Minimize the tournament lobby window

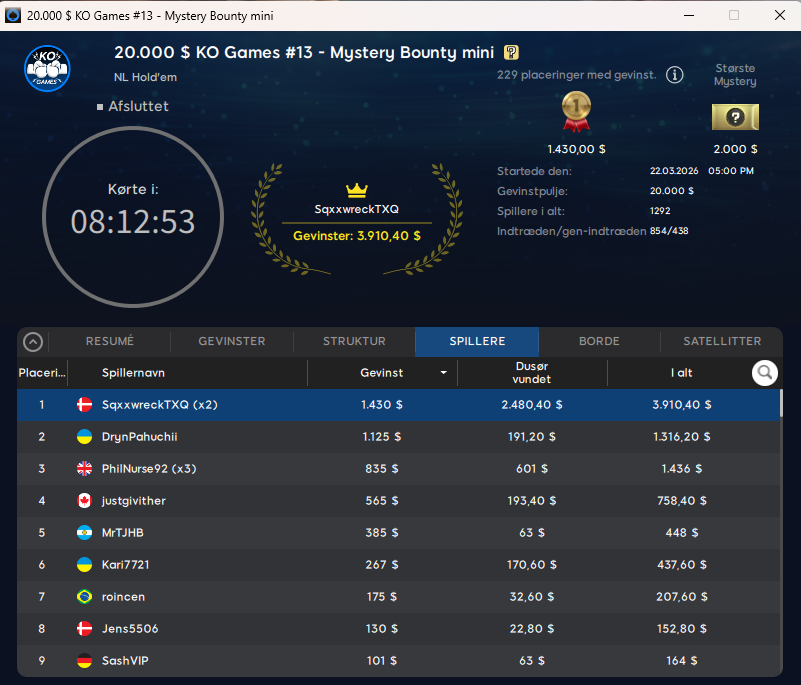[x=689, y=15]
